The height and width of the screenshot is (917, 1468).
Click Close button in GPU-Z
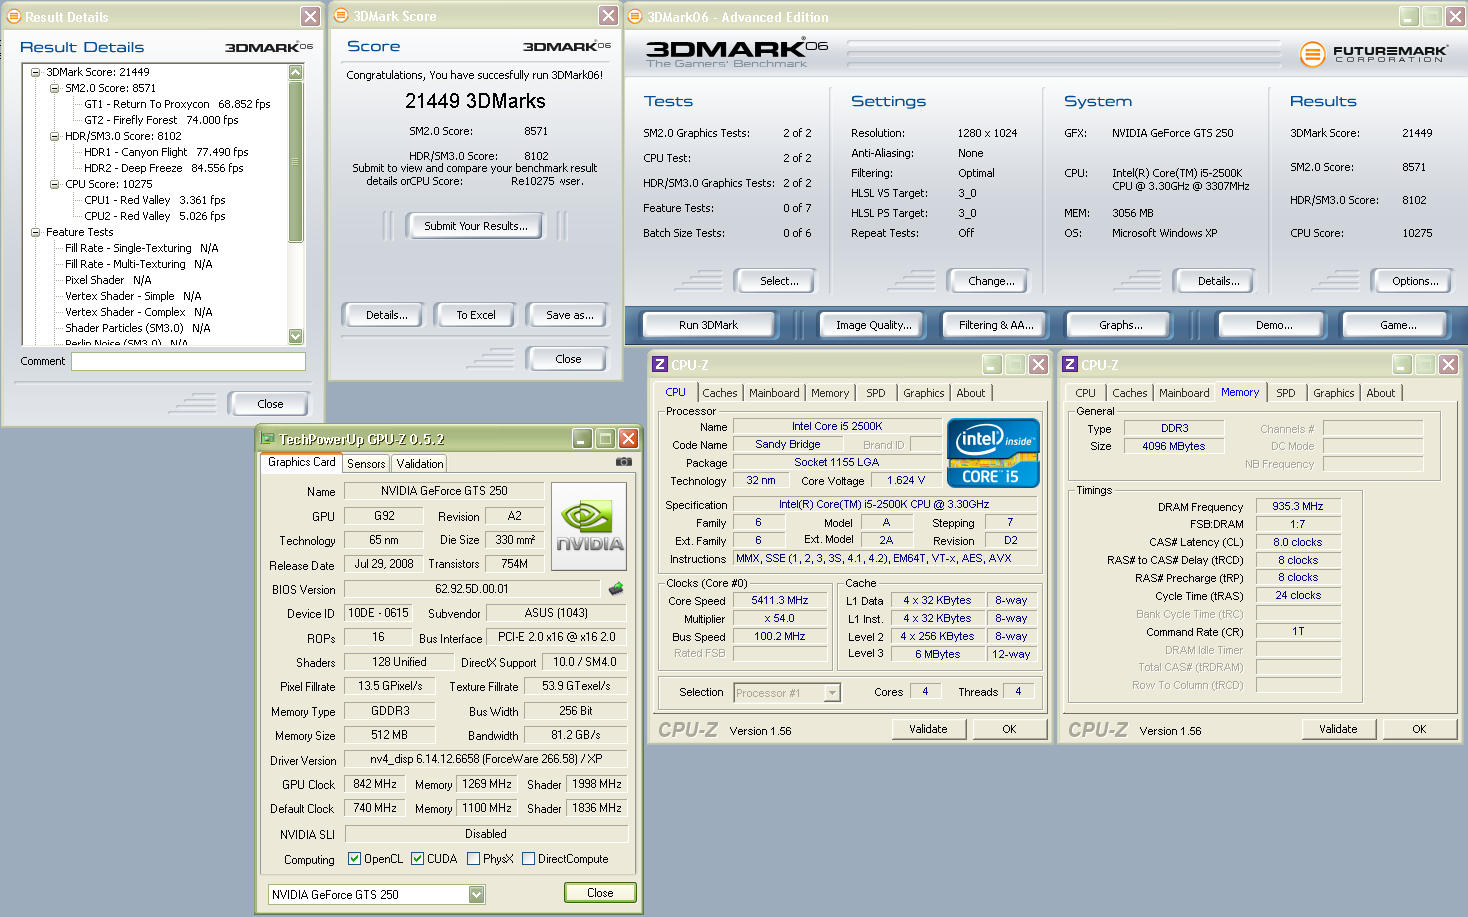(600, 893)
